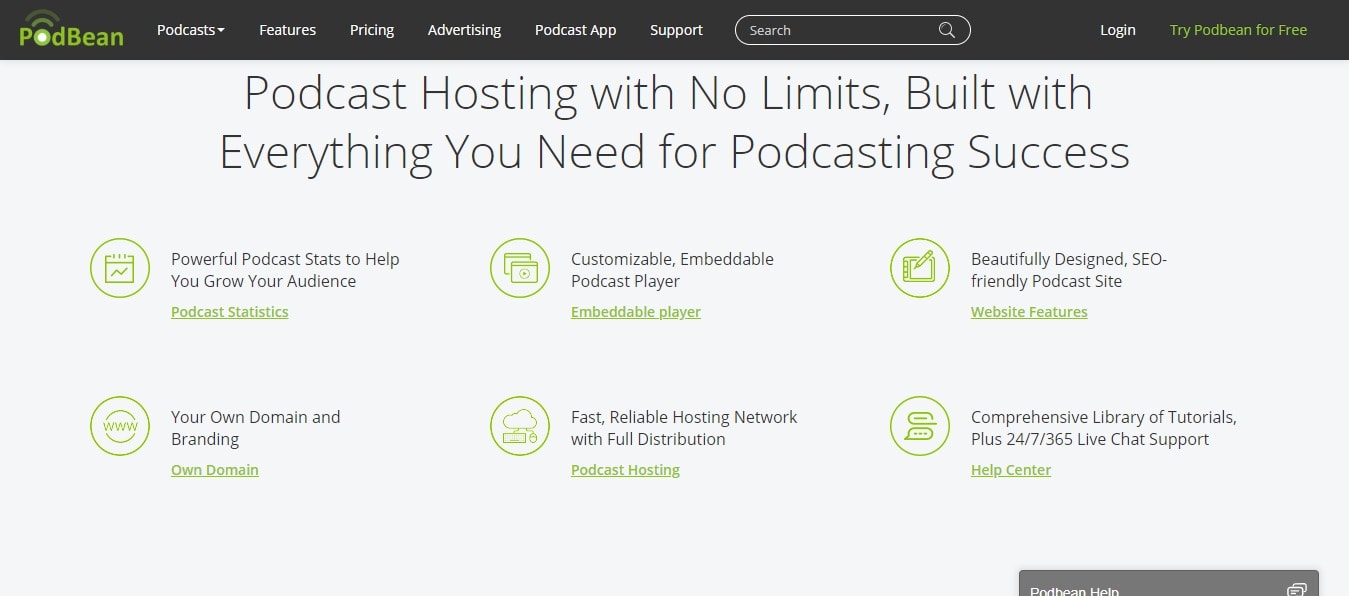This screenshot has width=1349, height=596.
Task: Click the live chat support icon
Action: click(920, 426)
